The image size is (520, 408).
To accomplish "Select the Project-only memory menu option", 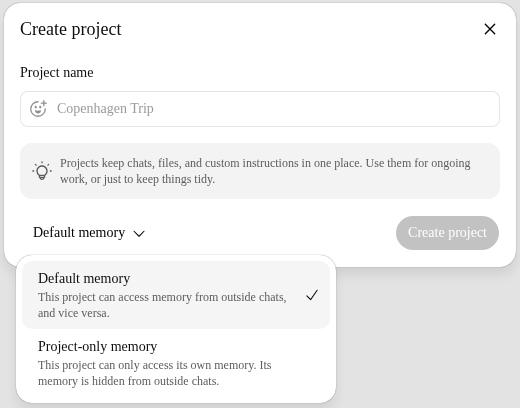I will (176, 363).
